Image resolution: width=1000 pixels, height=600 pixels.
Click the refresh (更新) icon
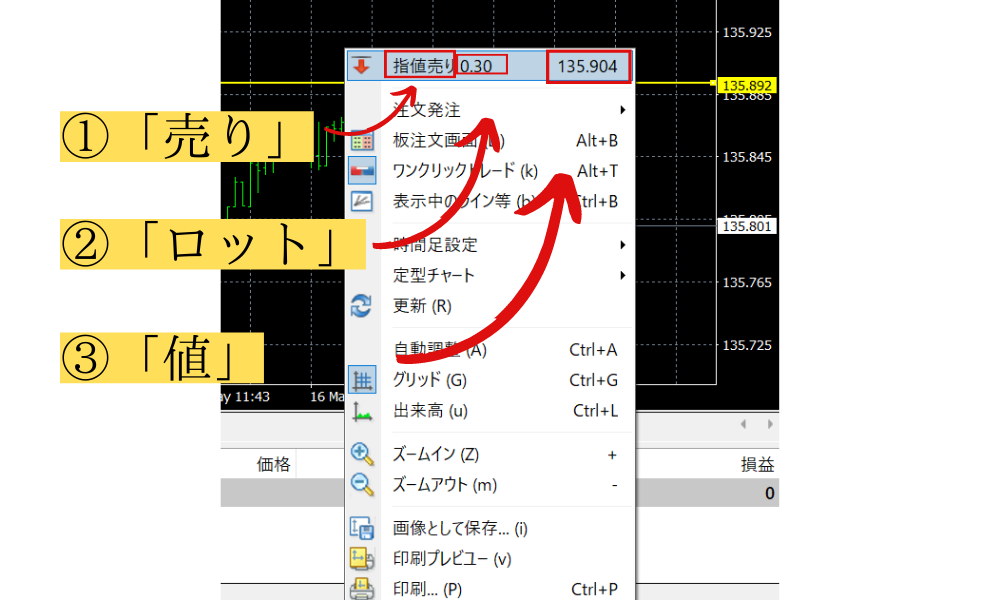coord(361,306)
